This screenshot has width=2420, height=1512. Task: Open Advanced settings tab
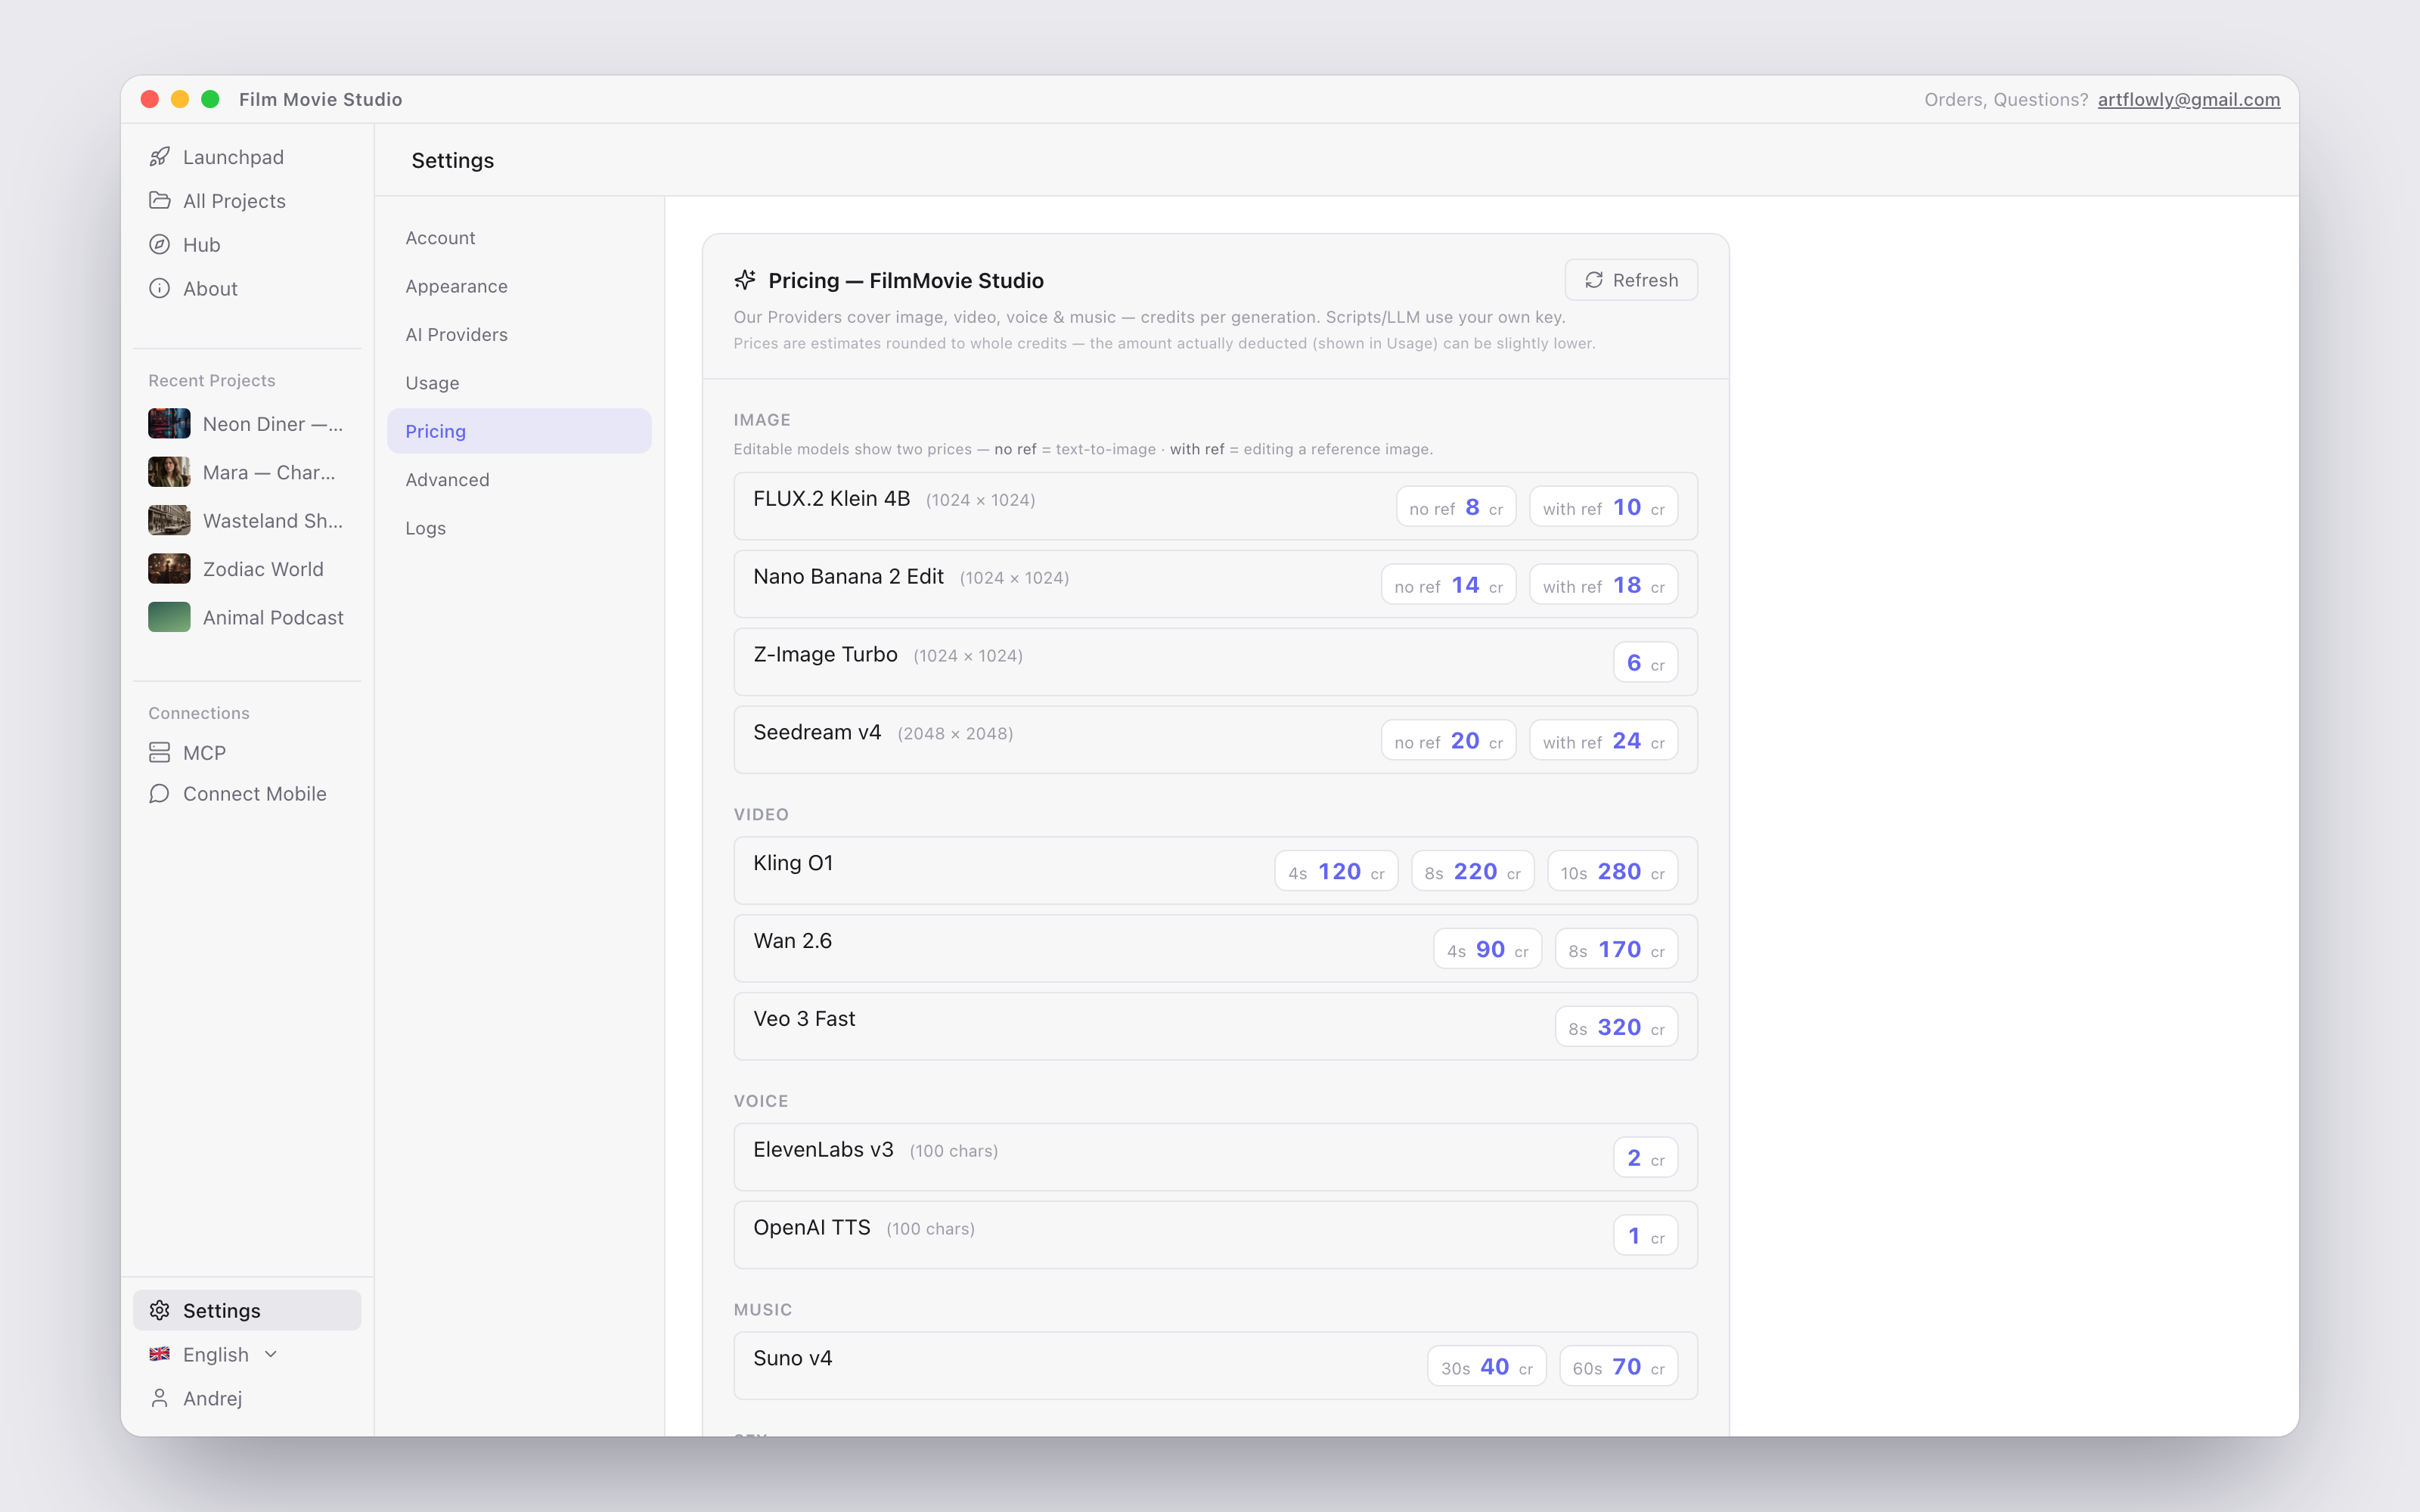(x=519, y=480)
